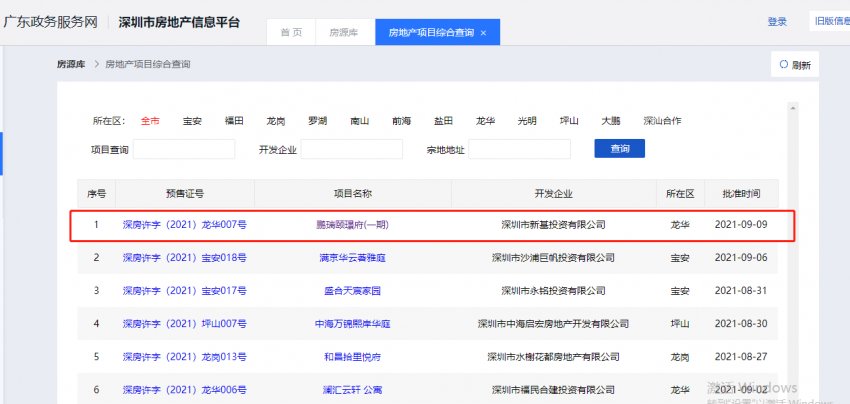Image resolution: width=850 pixels, height=404 pixels.
Task: Click developer 深圳市新基投资有限公司
Action: (x=553, y=225)
